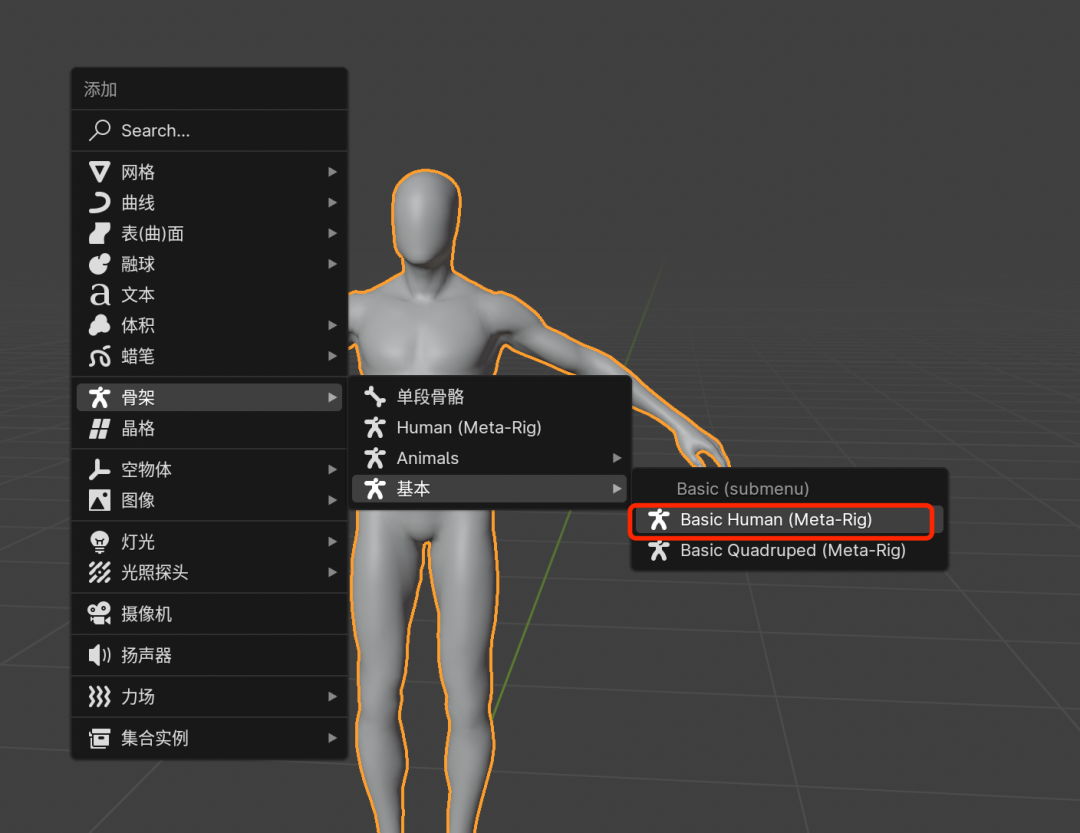This screenshot has height=833, width=1080.
Task: Click the 集合实例 collection instance icon
Action: (100, 738)
